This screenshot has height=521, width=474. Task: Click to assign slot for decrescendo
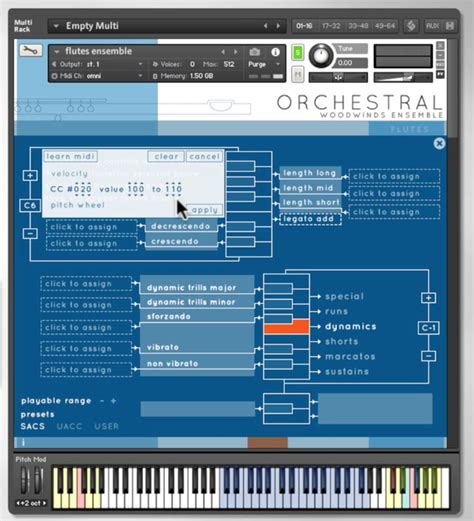tap(92, 227)
